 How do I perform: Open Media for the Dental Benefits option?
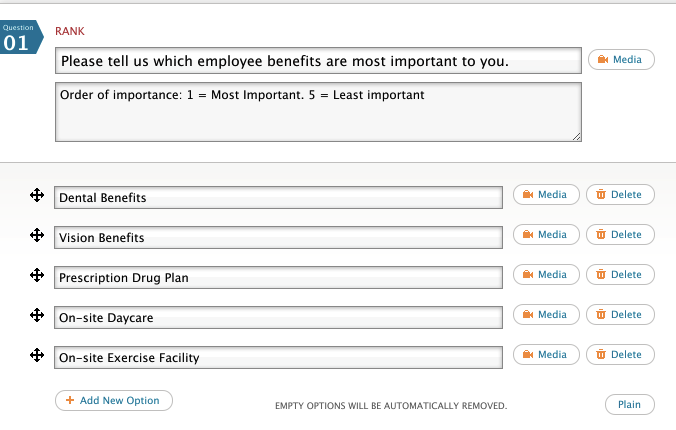coord(545,195)
